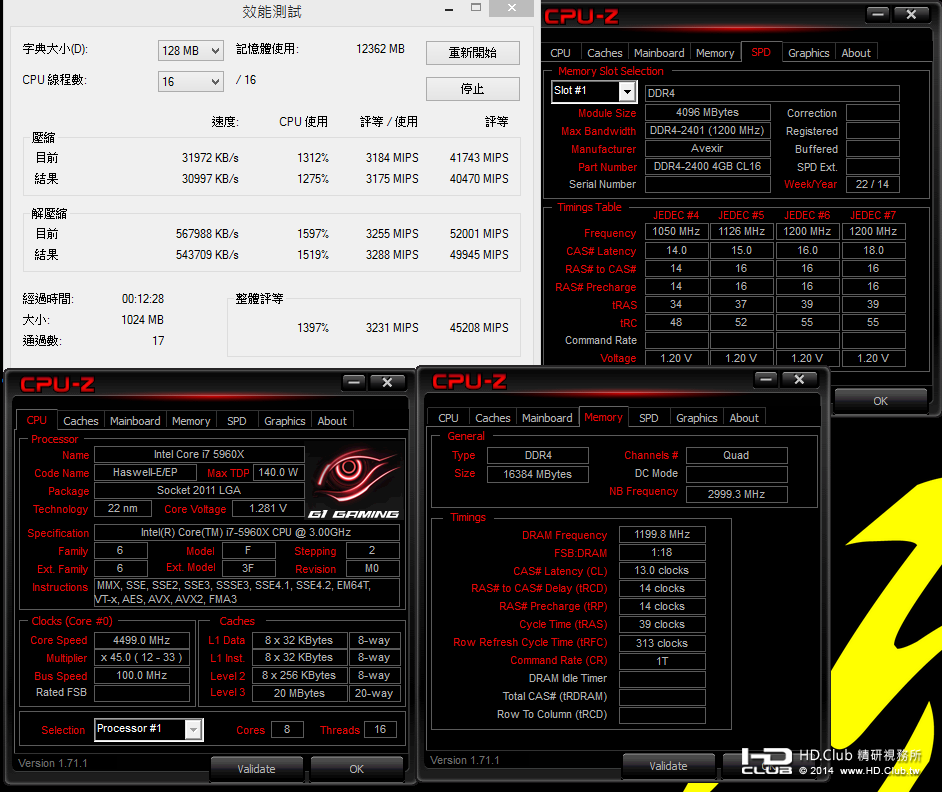Close the 效能測試 benchmark window
Viewport: 942px width, 792px height.
point(511,8)
